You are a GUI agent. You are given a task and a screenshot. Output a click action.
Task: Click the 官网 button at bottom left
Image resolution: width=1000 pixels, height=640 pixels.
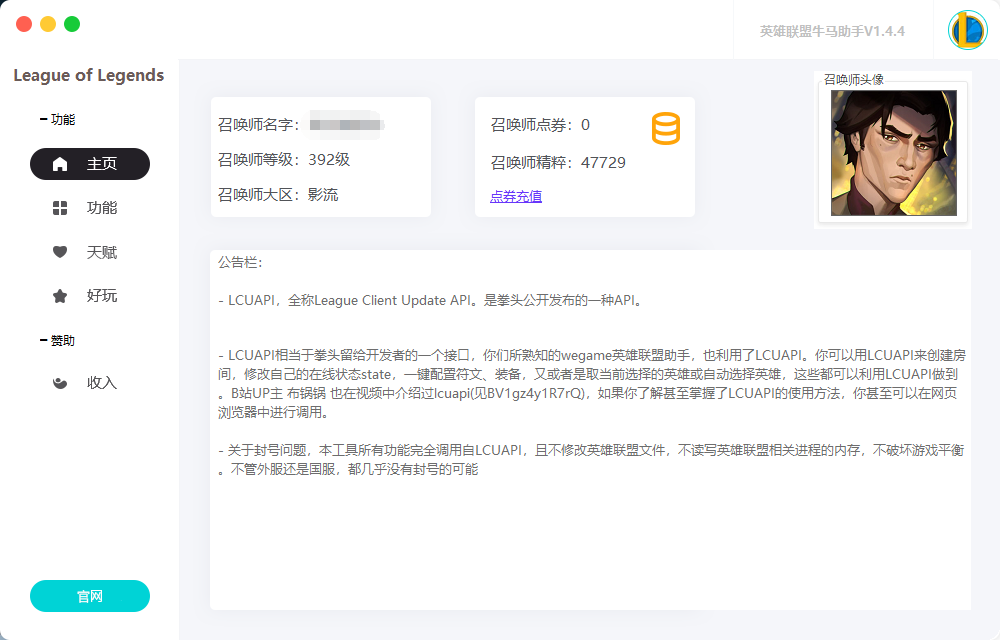[x=89, y=596]
